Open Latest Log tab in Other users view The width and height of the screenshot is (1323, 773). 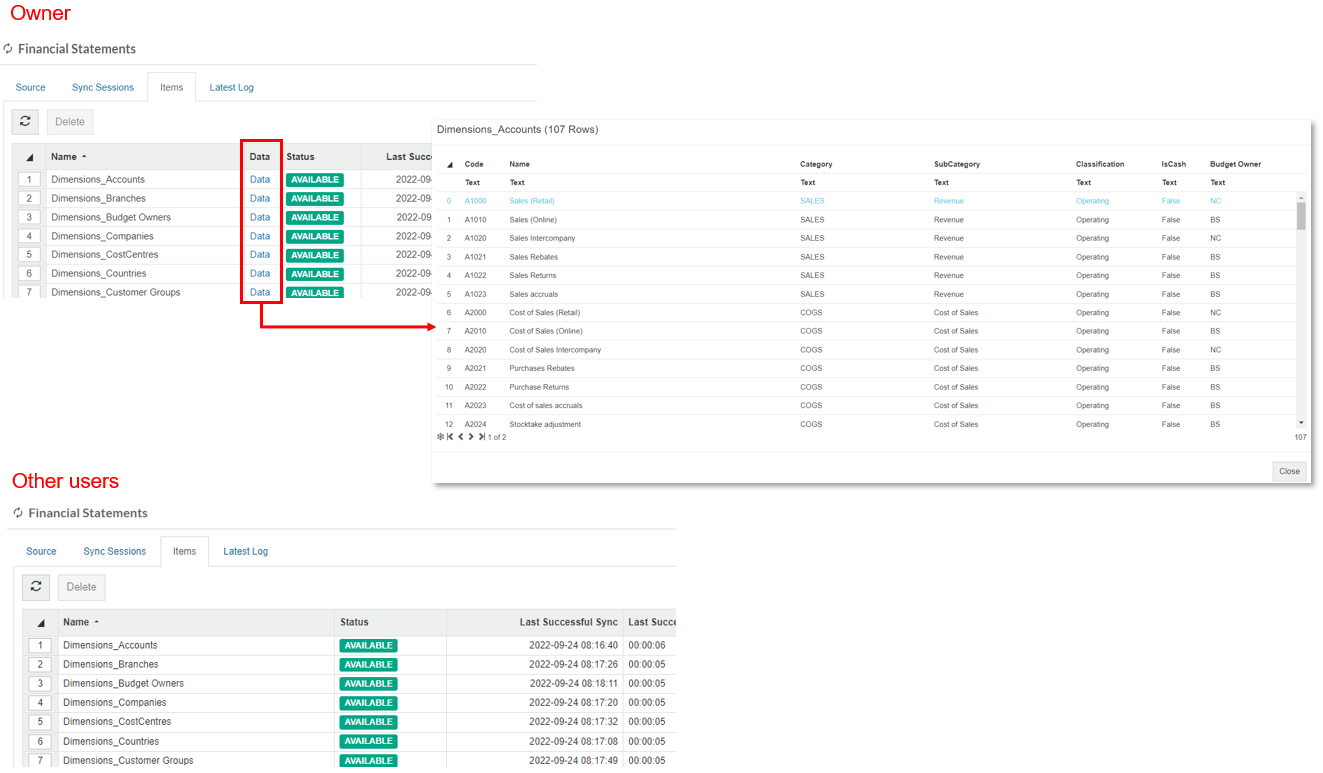(245, 552)
